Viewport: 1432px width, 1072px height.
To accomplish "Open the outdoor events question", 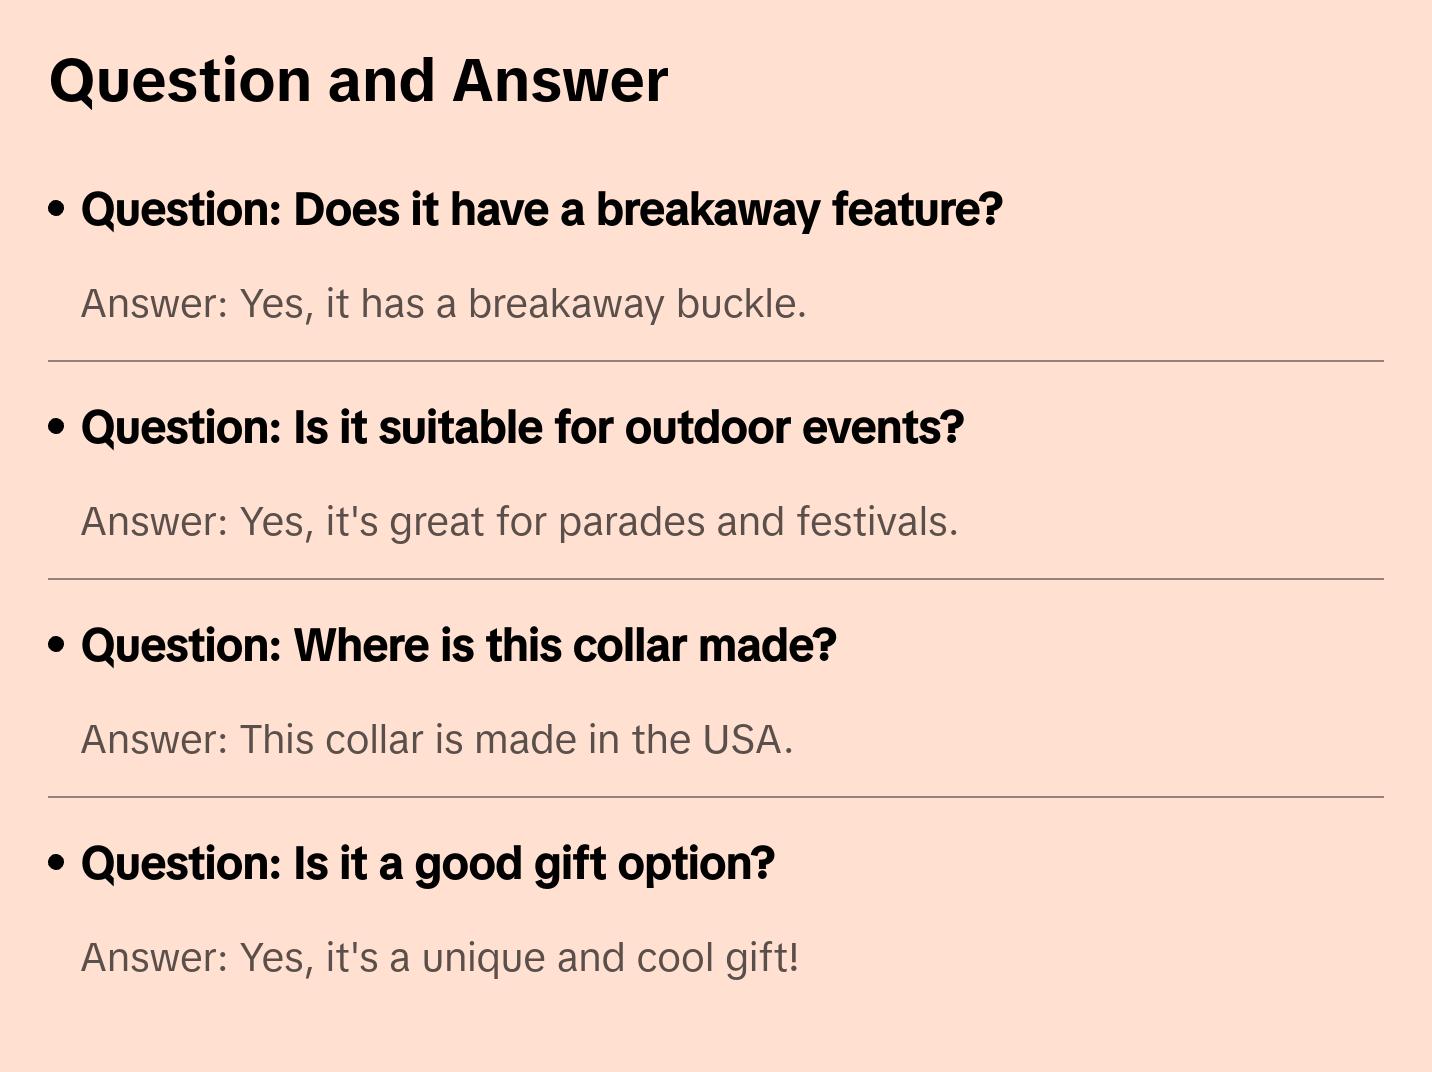I will 522,428.
